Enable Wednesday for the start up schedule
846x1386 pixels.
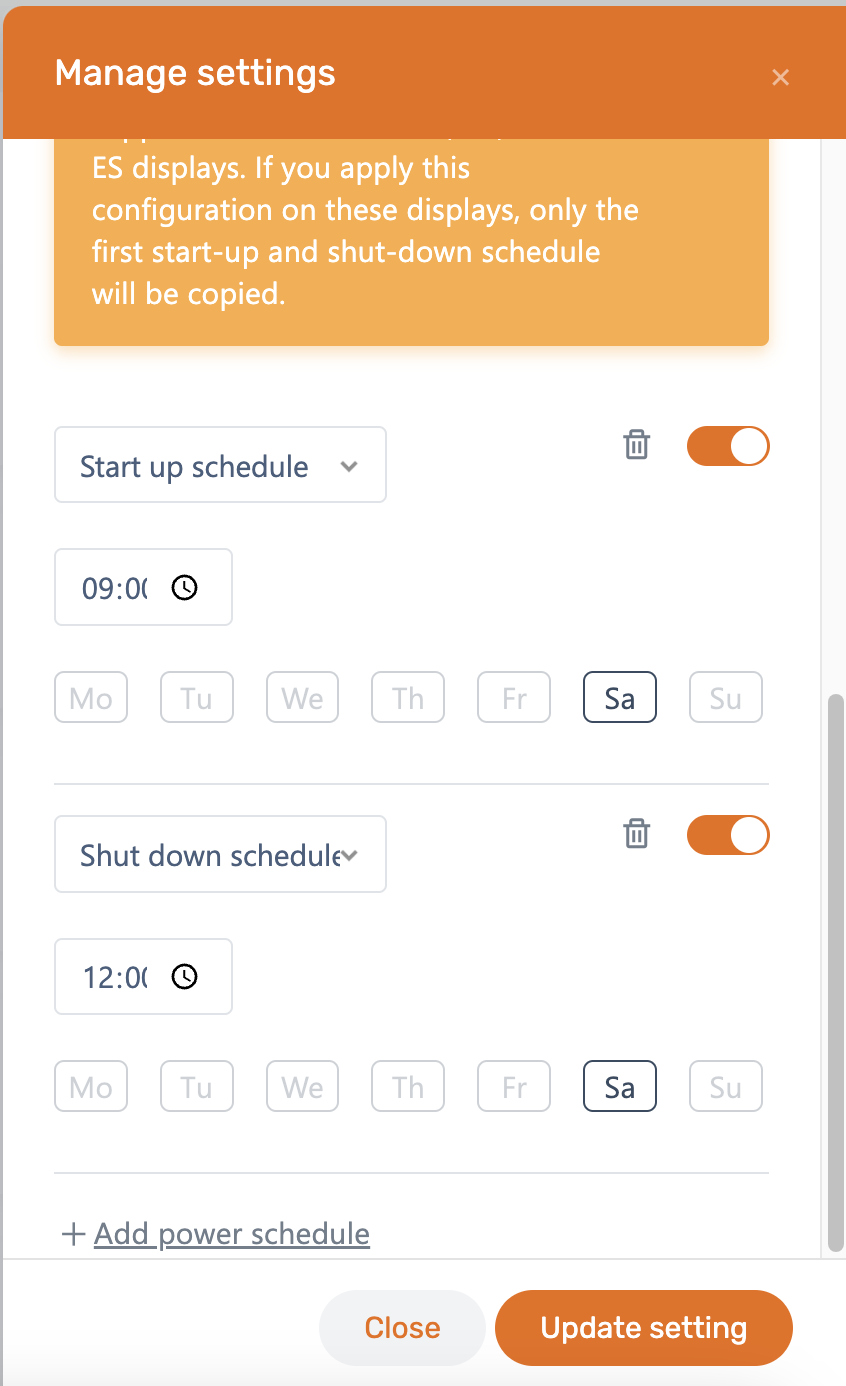tap(303, 697)
